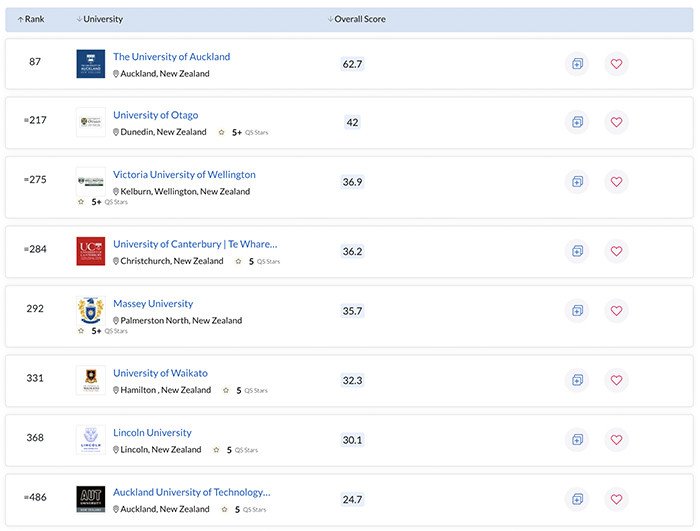Viewport: 700px width, 531px height.
Task: Click Massey University crest logo
Action: [91, 310]
